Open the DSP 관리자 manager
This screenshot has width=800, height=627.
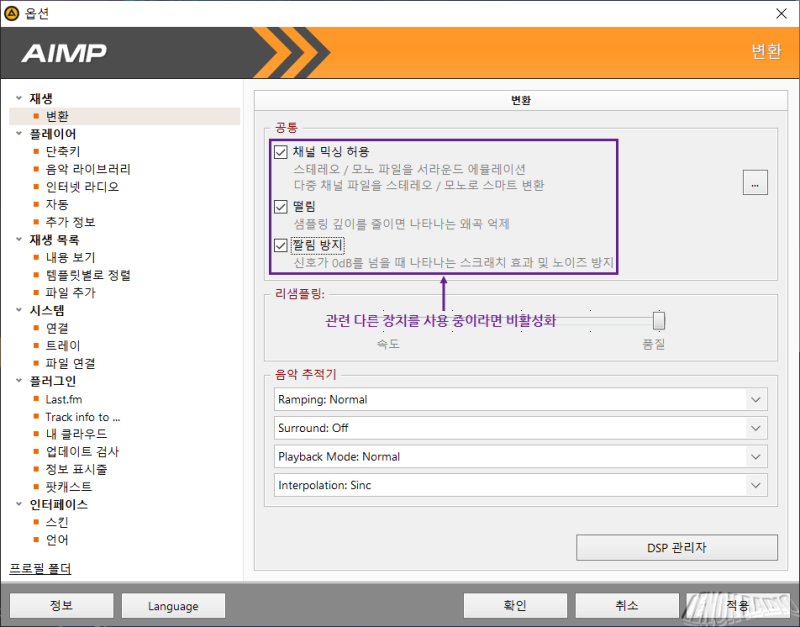point(676,547)
